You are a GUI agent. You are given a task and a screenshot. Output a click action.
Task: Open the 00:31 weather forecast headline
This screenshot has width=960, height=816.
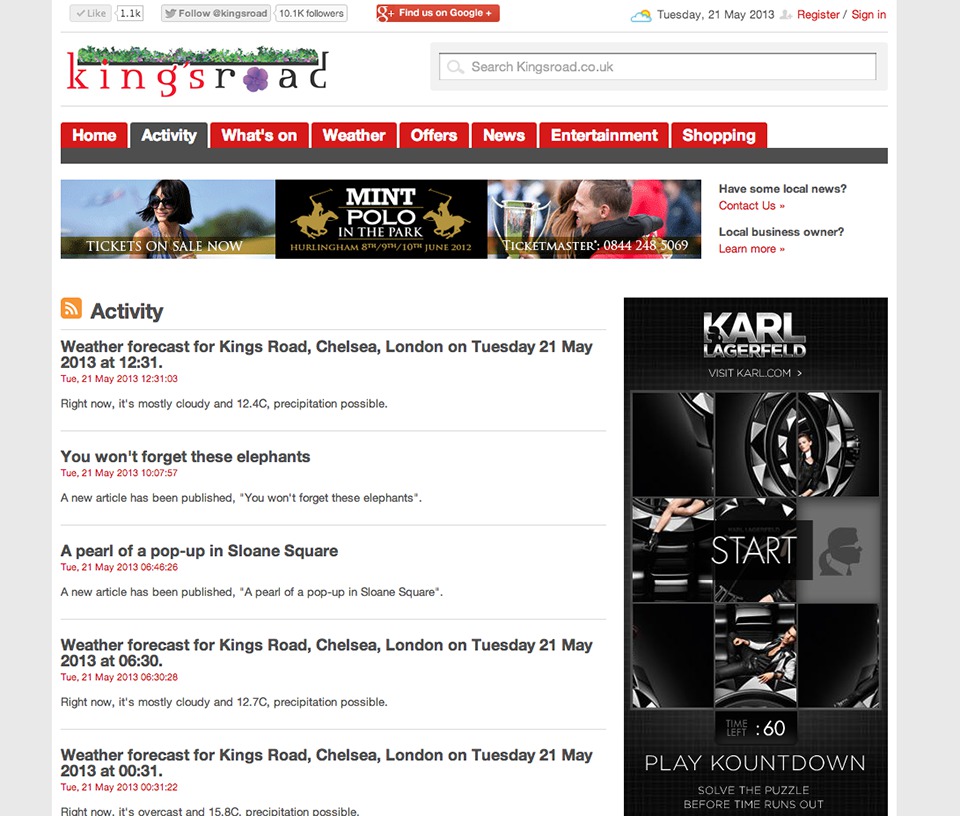click(x=326, y=763)
